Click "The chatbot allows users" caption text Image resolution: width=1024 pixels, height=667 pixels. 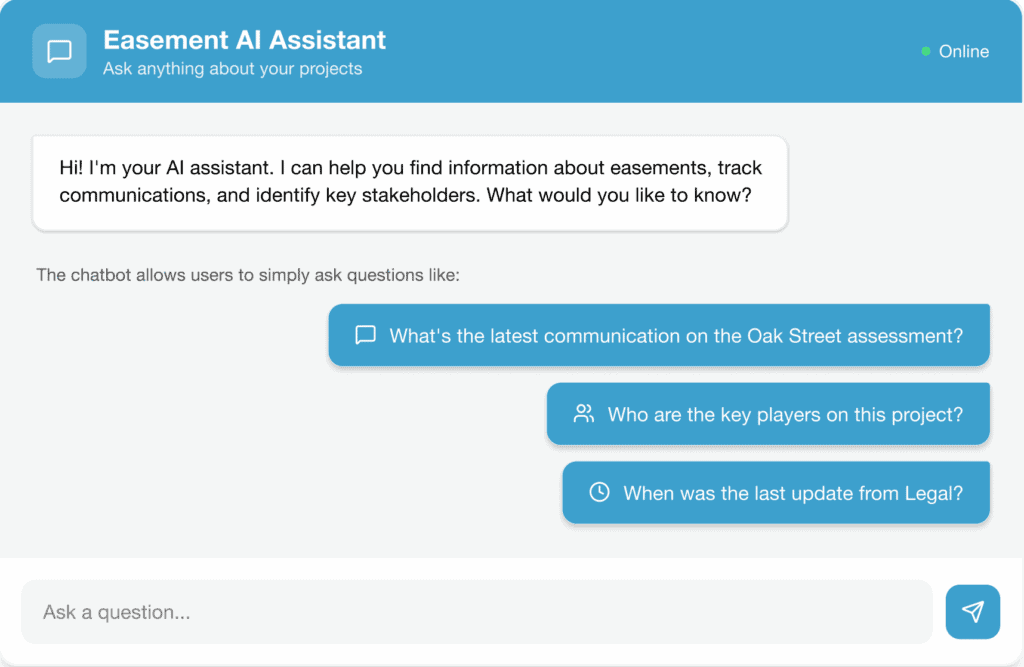pos(247,274)
